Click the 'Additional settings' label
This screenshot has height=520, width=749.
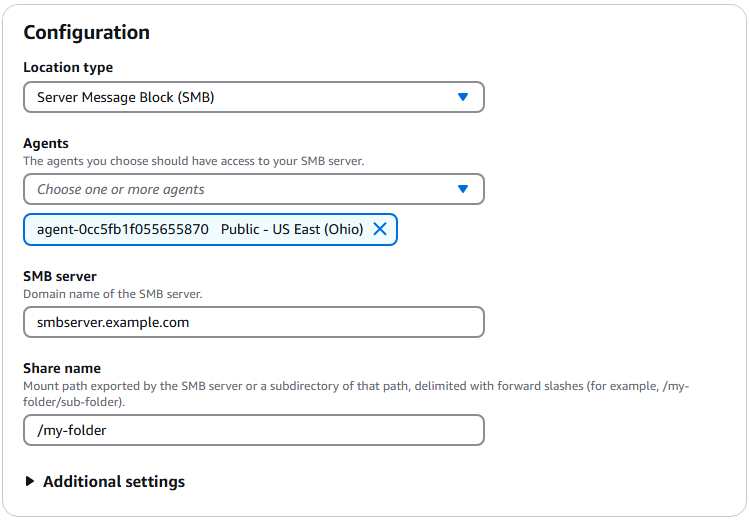114,482
